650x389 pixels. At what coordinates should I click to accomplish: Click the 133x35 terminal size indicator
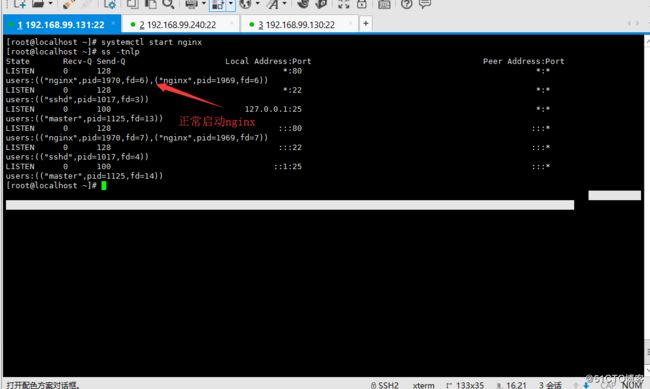click(x=465, y=385)
